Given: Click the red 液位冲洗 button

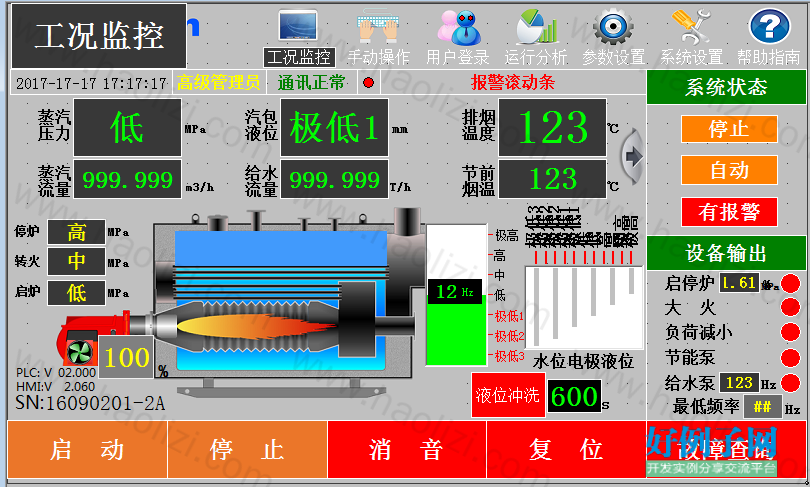Looking at the screenshot, I should point(508,395).
